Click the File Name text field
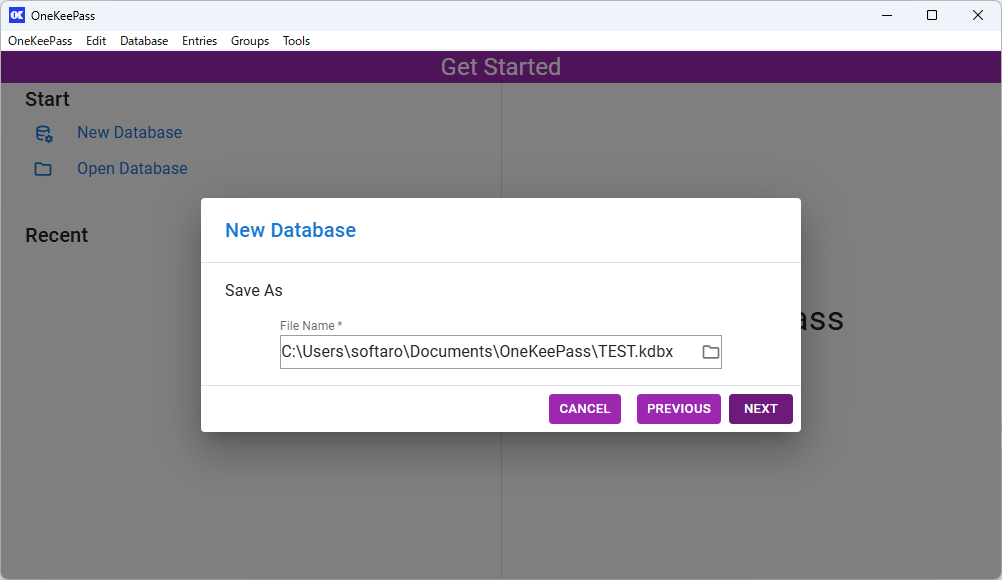 click(485, 352)
